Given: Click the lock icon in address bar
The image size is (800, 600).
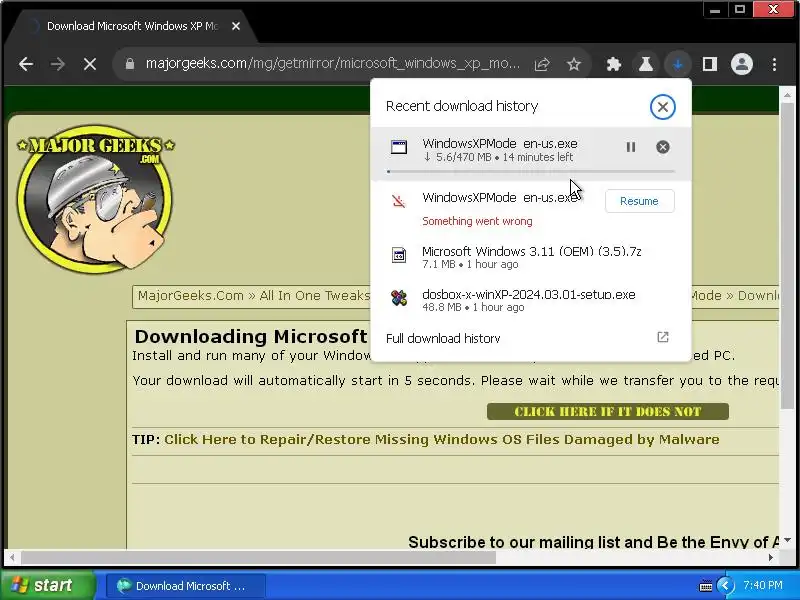Looking at the screenshot, I should click(130, 64).
